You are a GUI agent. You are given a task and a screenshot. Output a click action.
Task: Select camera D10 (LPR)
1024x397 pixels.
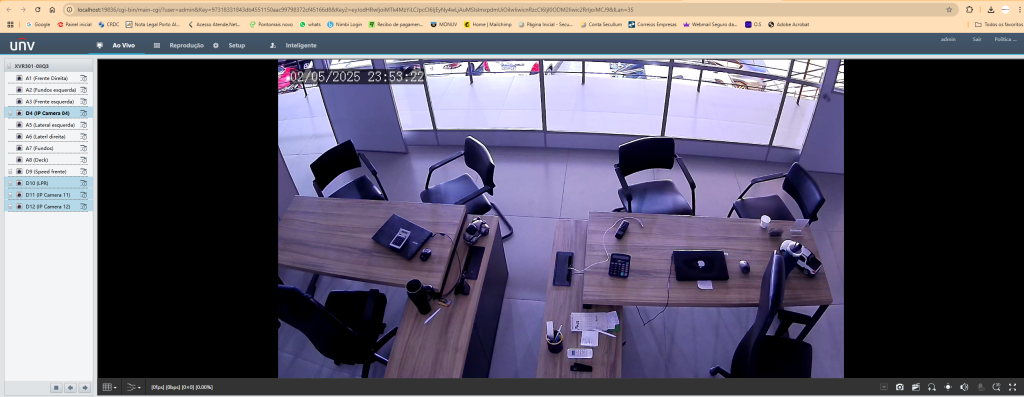point(37,183)
